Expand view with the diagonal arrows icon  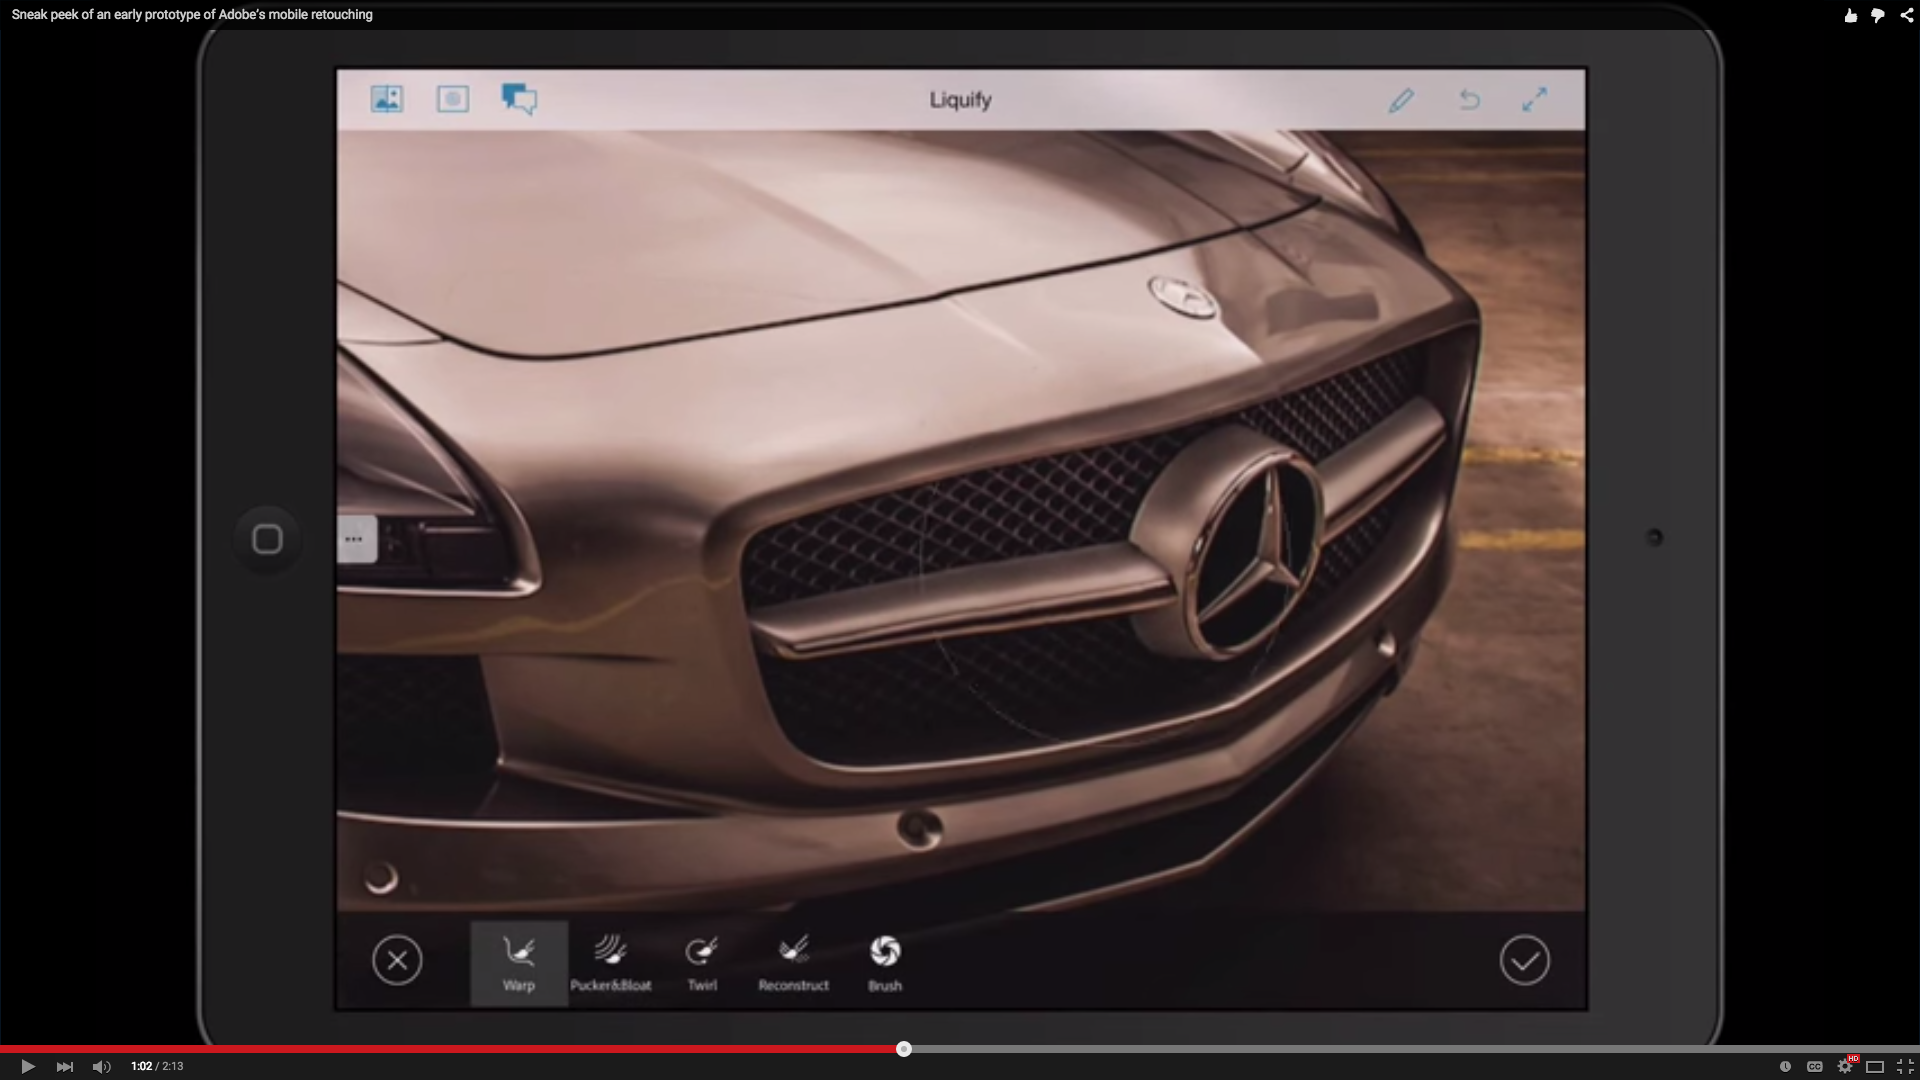(1534, 99)
